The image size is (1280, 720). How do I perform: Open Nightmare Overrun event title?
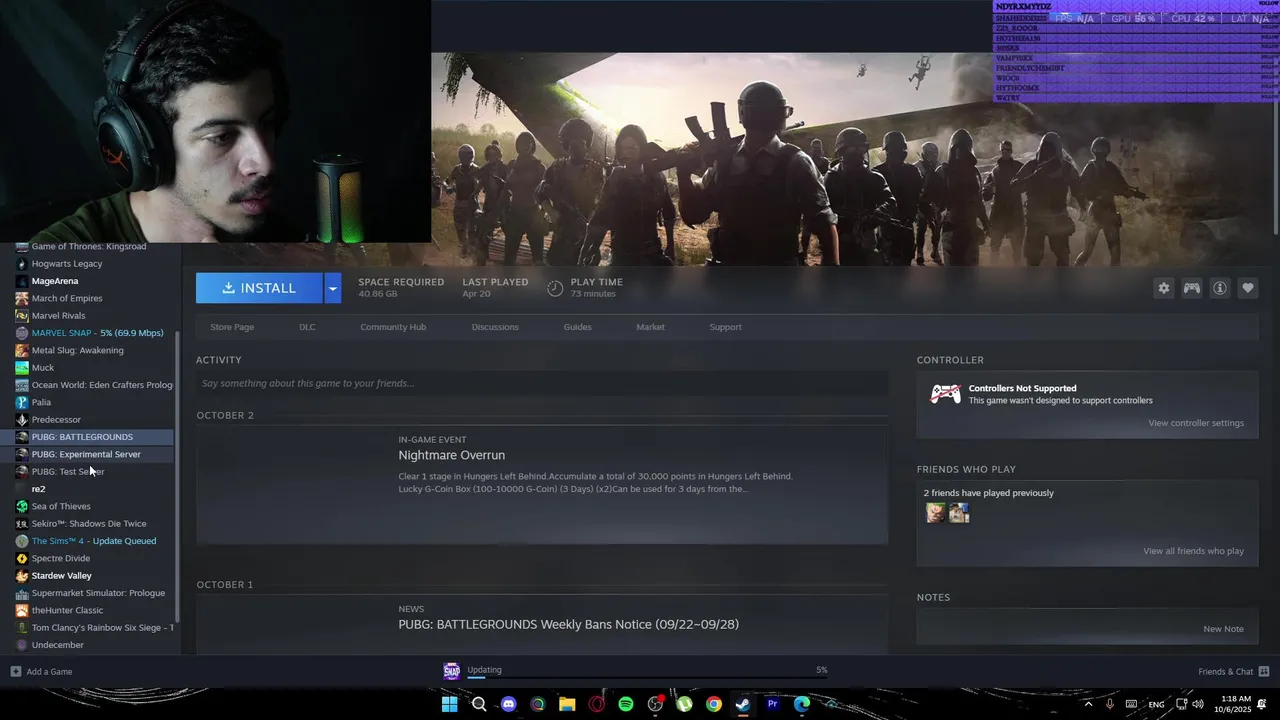[452, 455]
